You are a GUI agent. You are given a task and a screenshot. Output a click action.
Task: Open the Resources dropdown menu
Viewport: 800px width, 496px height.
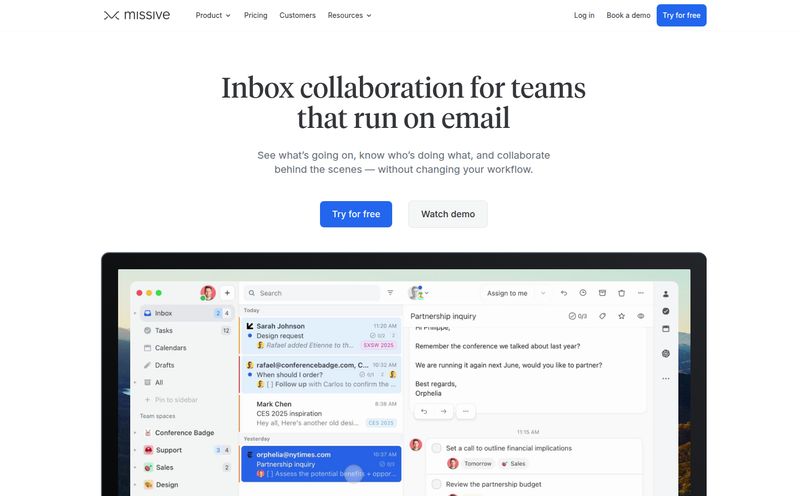click(349, 15)
